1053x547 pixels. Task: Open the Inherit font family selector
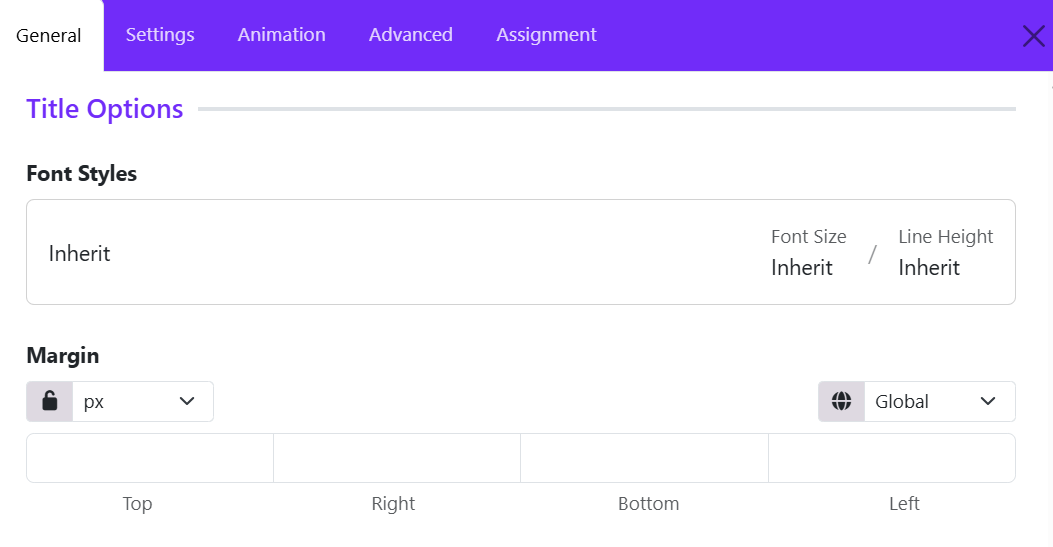click(79, 254)
